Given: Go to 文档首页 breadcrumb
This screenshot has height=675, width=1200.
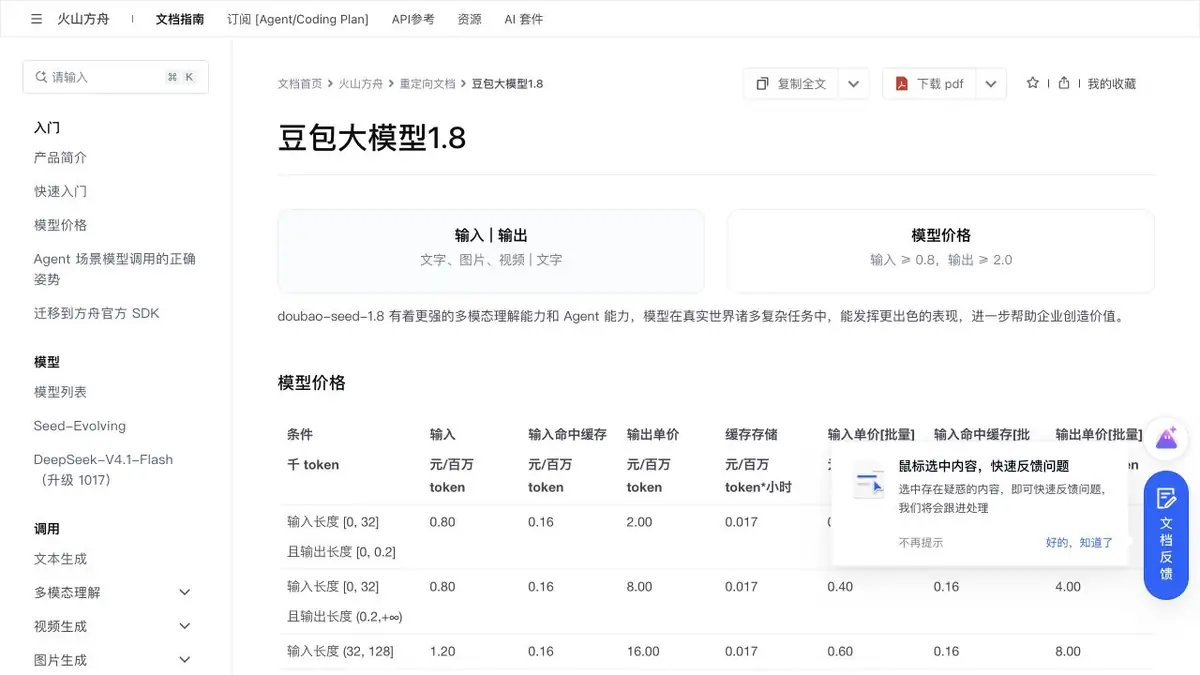Looking at the screenshot, I should (300, 84).
